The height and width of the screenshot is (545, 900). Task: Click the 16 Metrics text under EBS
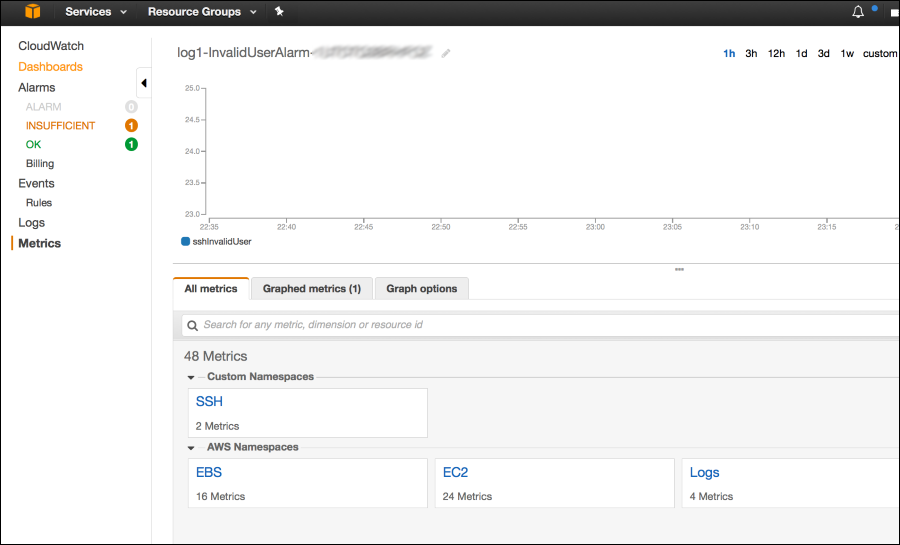220,497
